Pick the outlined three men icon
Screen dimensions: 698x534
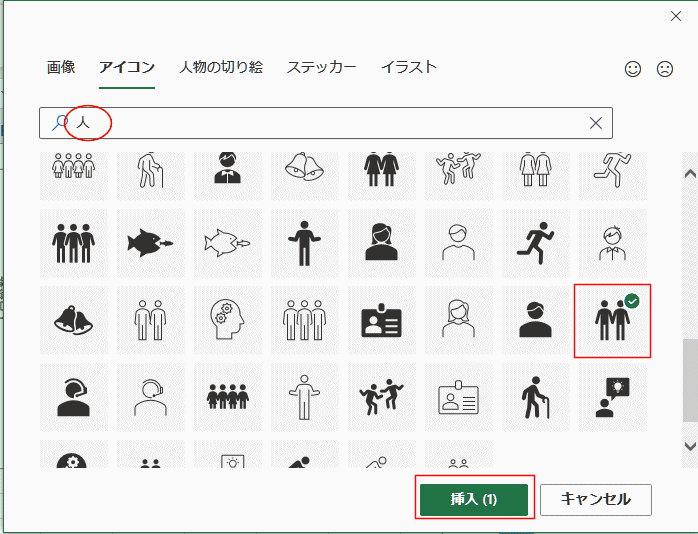coord(304,320)
